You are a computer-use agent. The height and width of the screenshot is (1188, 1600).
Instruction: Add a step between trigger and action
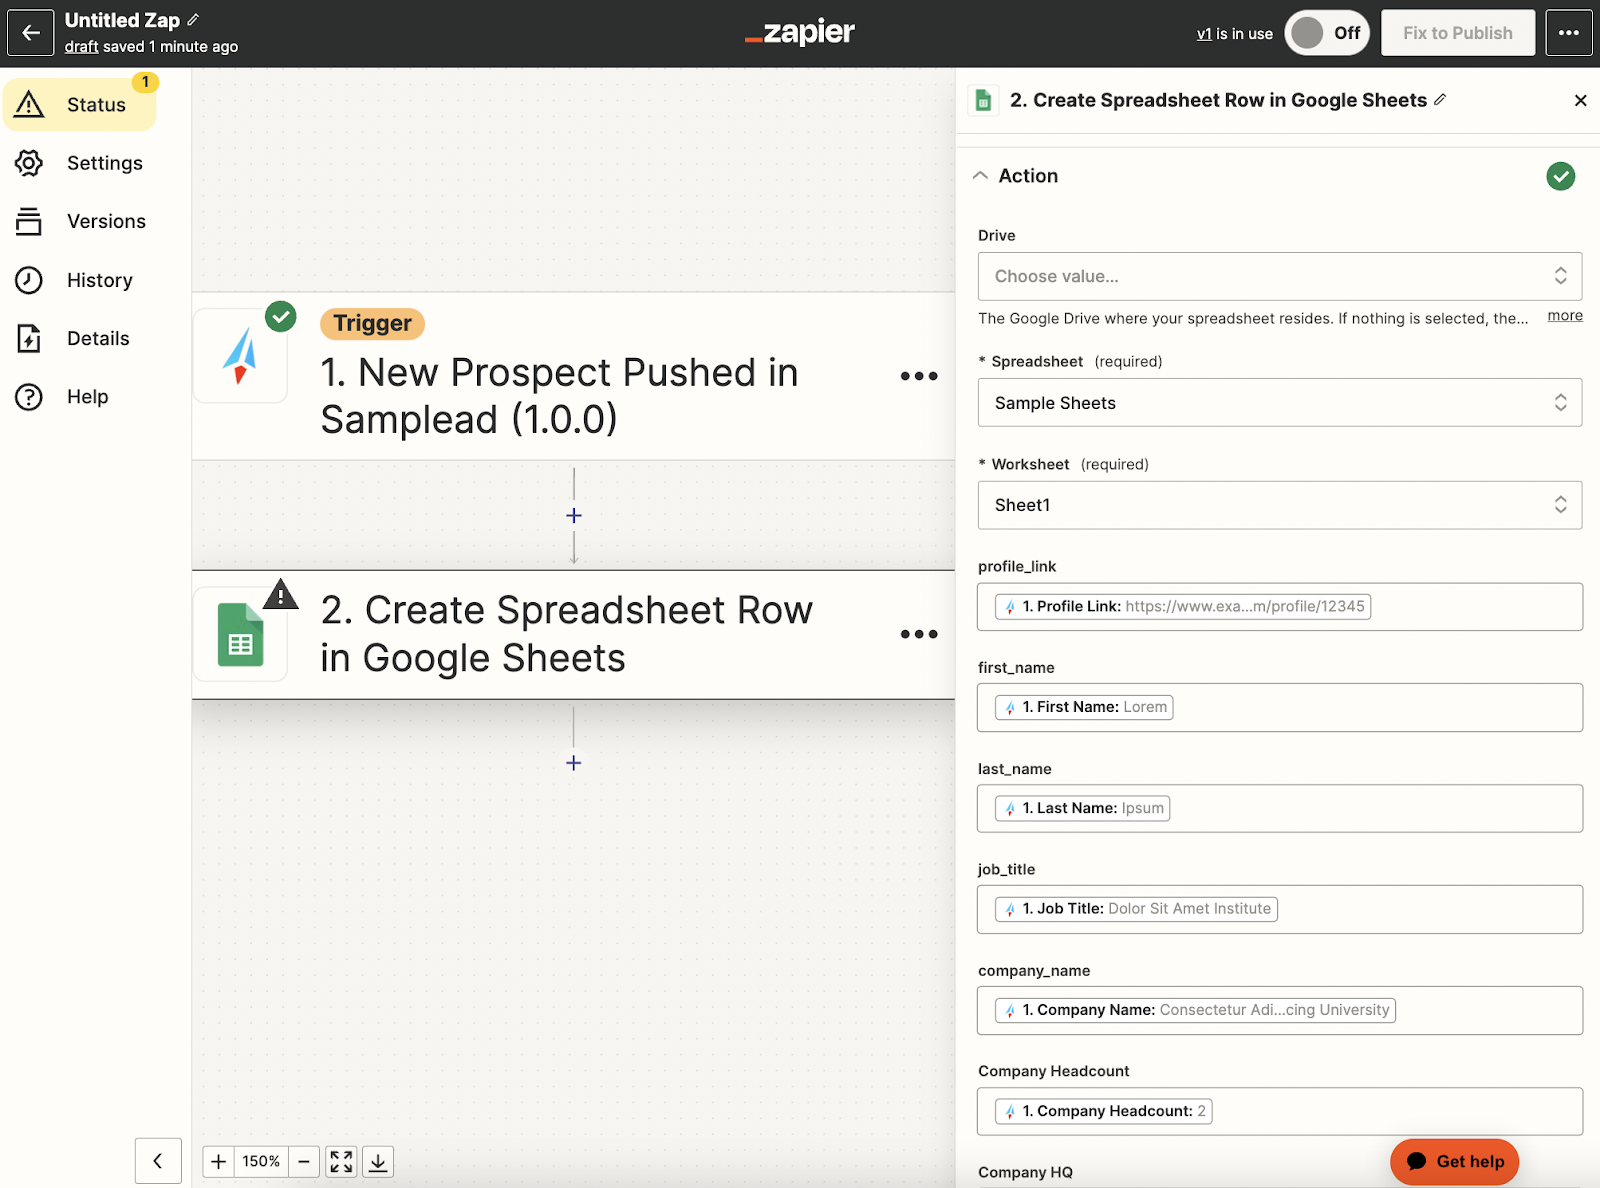pos(574,515)
